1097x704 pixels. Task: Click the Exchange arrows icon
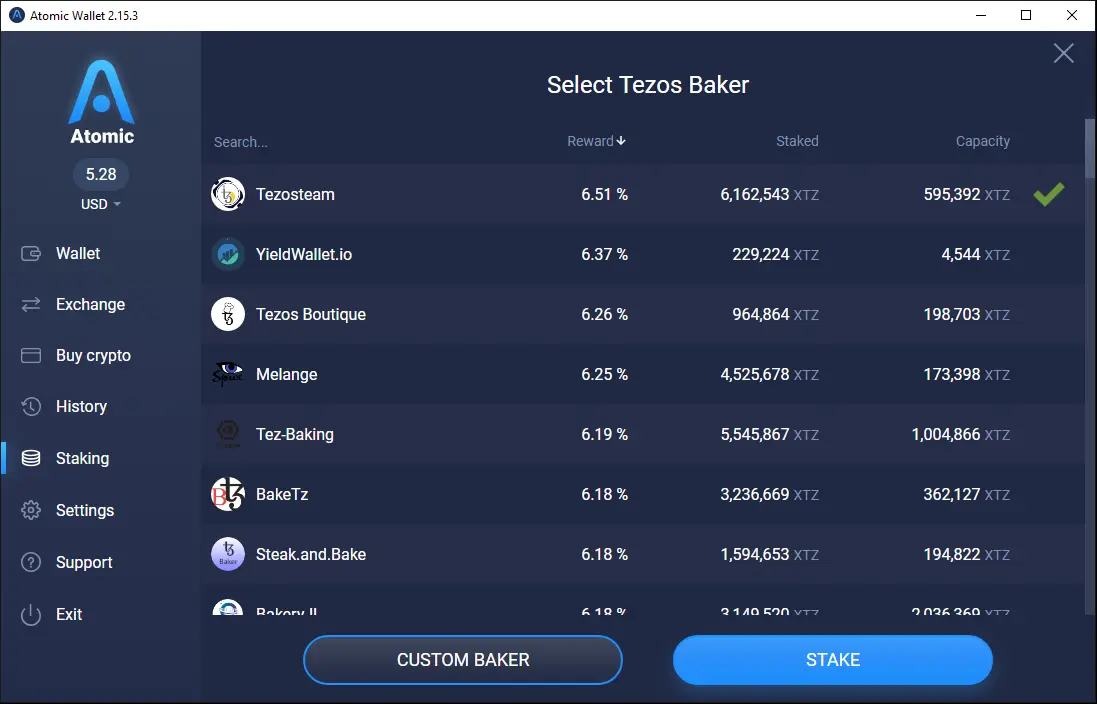[x=31, y=304]
